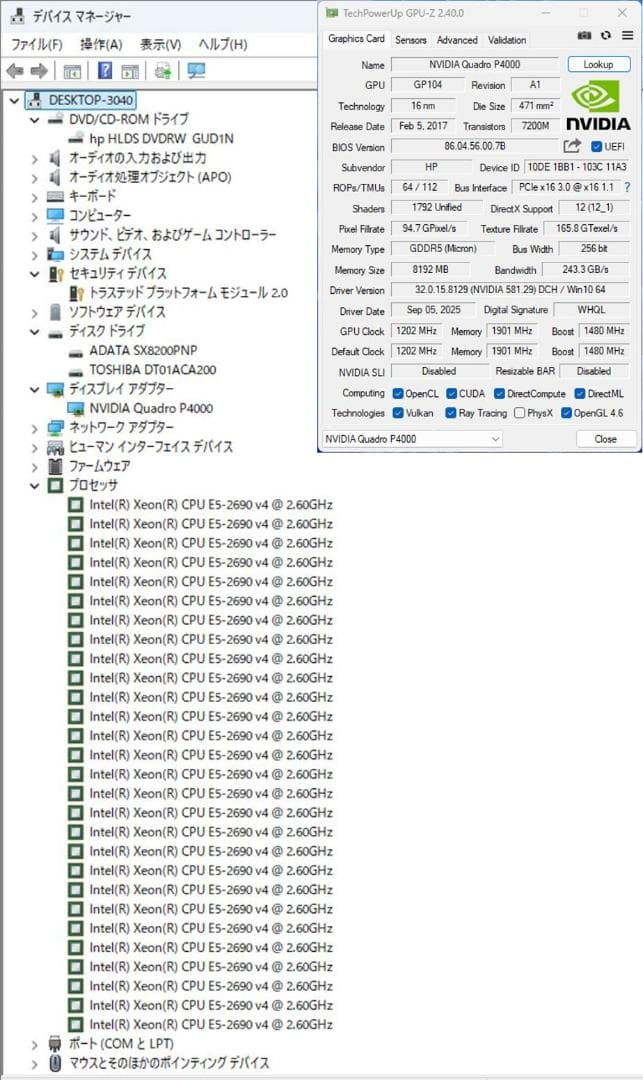Click the Back arrow in Device Manager toolbar
Image resolution: width=643 pixels, height=1080 pixels.
pos(14,70)
